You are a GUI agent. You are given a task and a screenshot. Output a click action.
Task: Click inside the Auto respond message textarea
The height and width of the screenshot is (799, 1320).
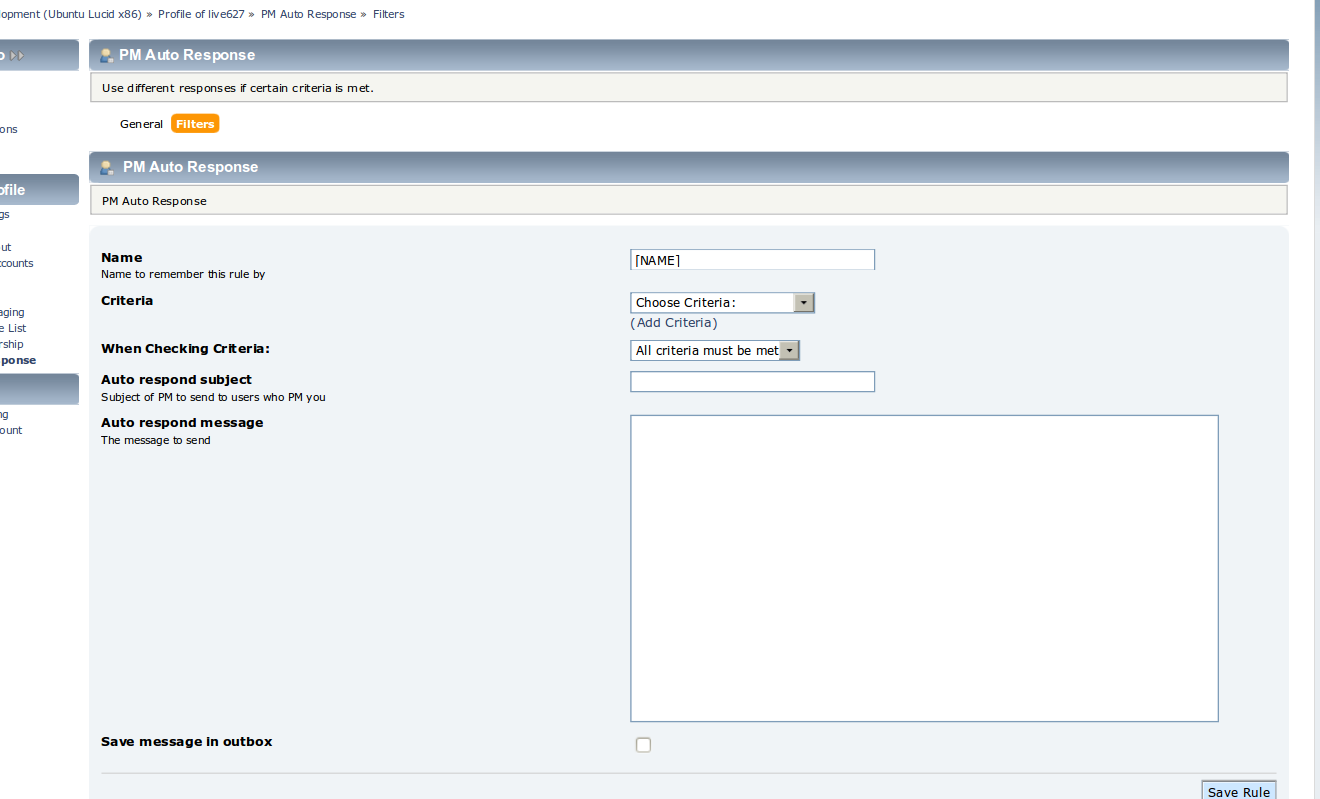pyautogui.click(x=924, y=568)
